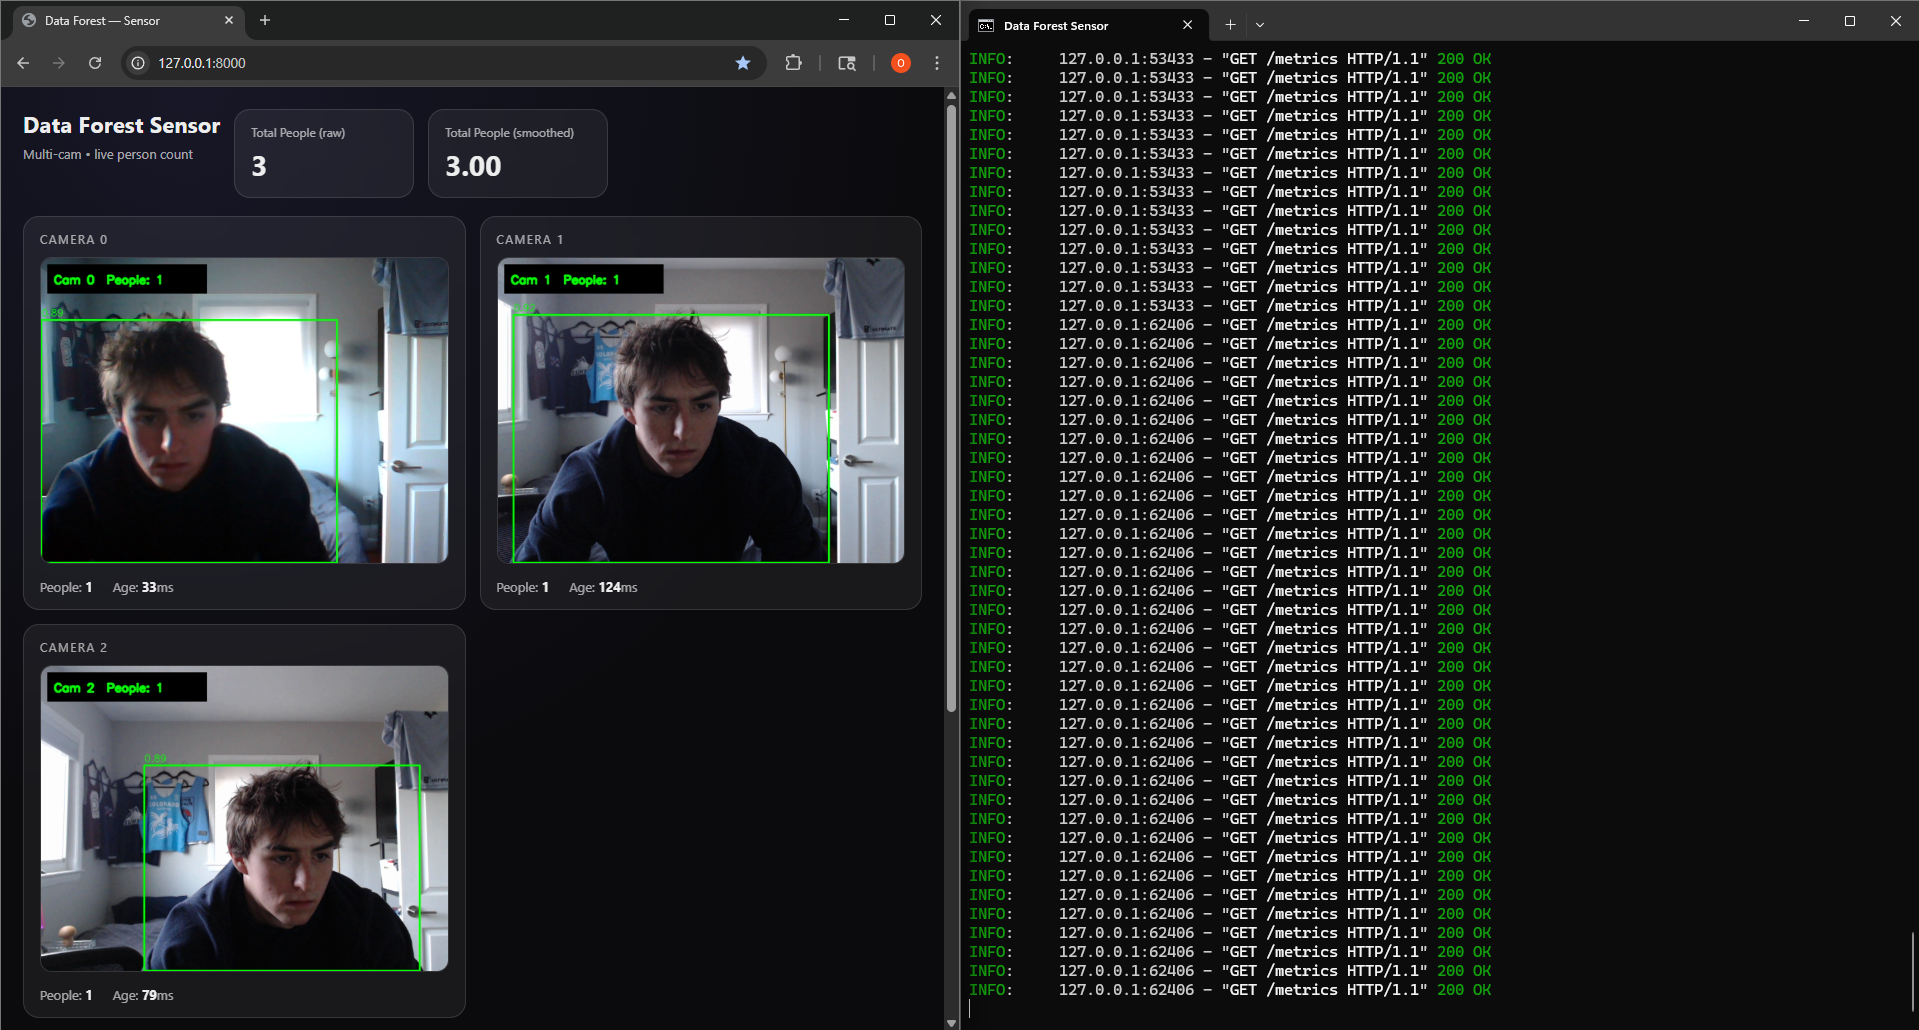
Task: Reload the Data Forest Sensor page
Action: pos(95,63)
